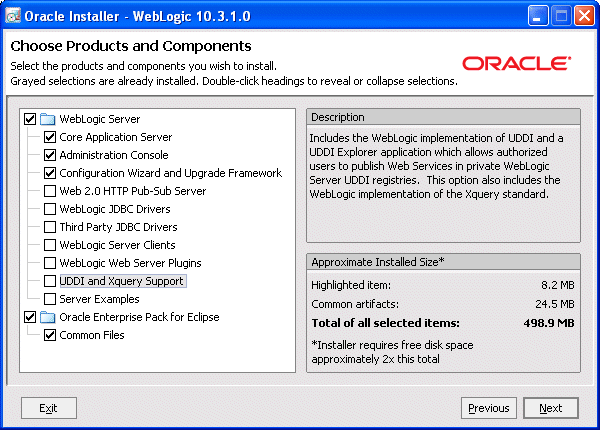The image size is (600, 430).
Task: Click the Oracle Enterprise Pack folder icon
Action: coord(48,317)
